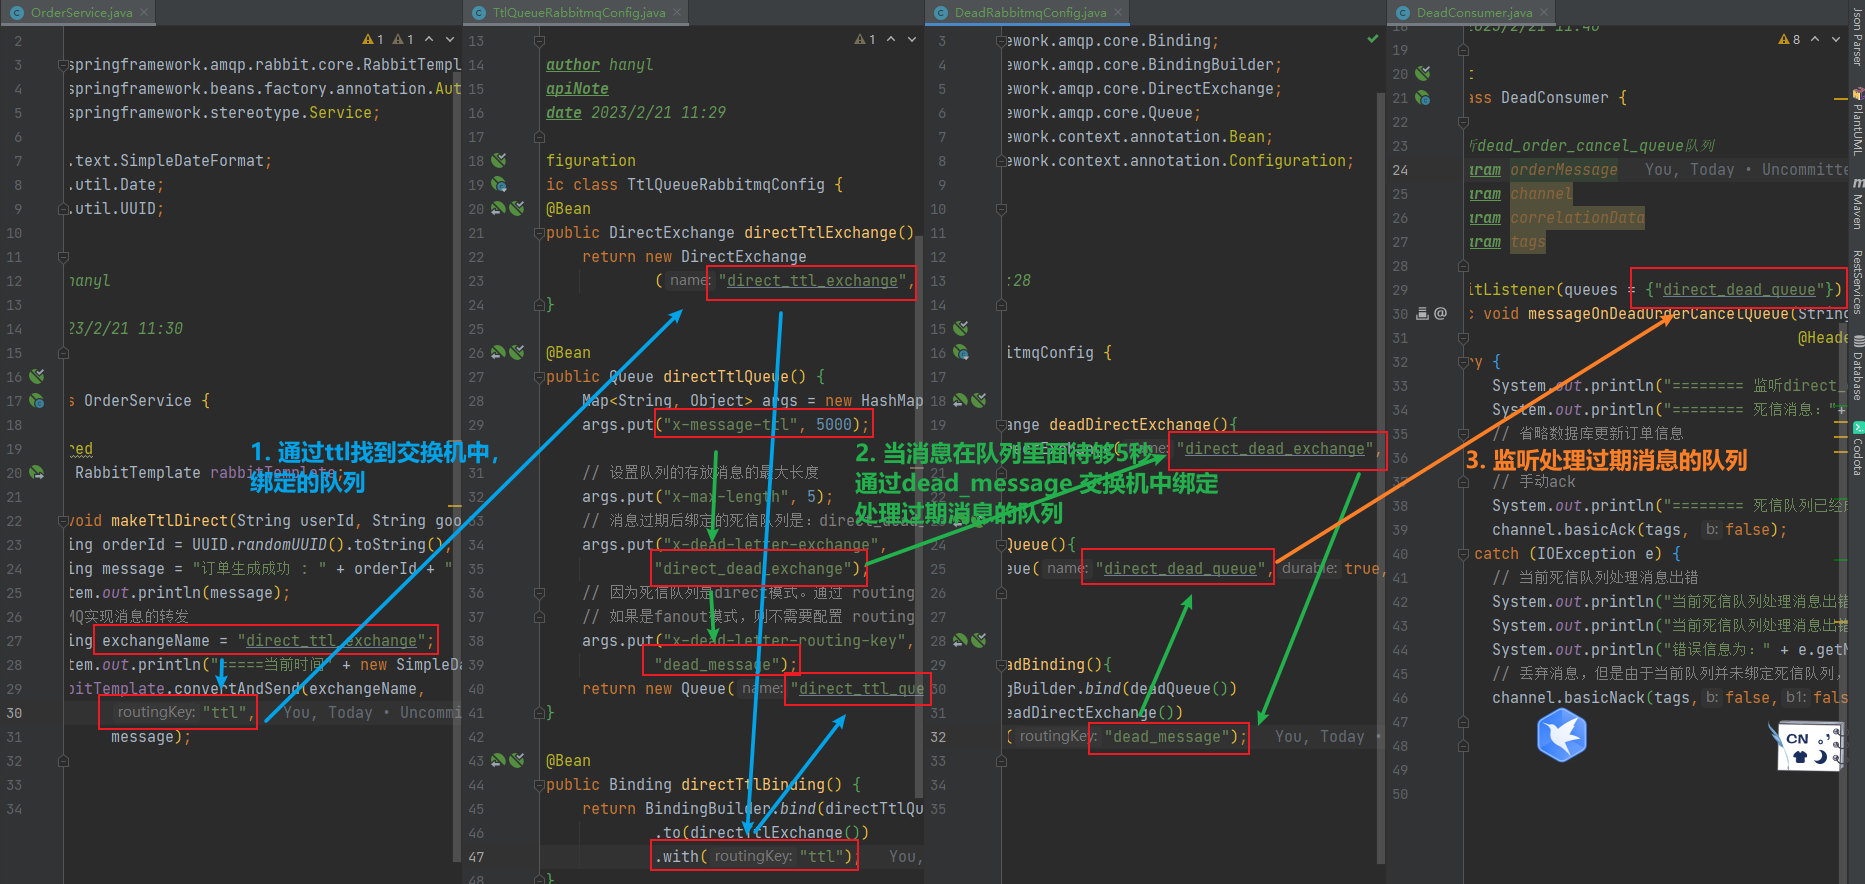Click Spring leaf icon on TtlQueueRabbitmqConfig line 26
This screenshot has height=884, width=1865.
[x=517, y=353]
